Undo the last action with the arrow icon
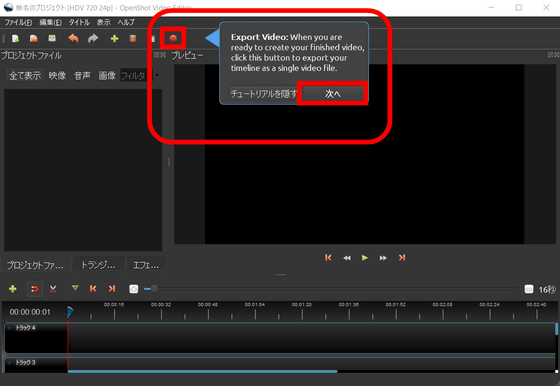Viewport: 560px width, 386px height. pyautogui.click(x=73, y=38)
